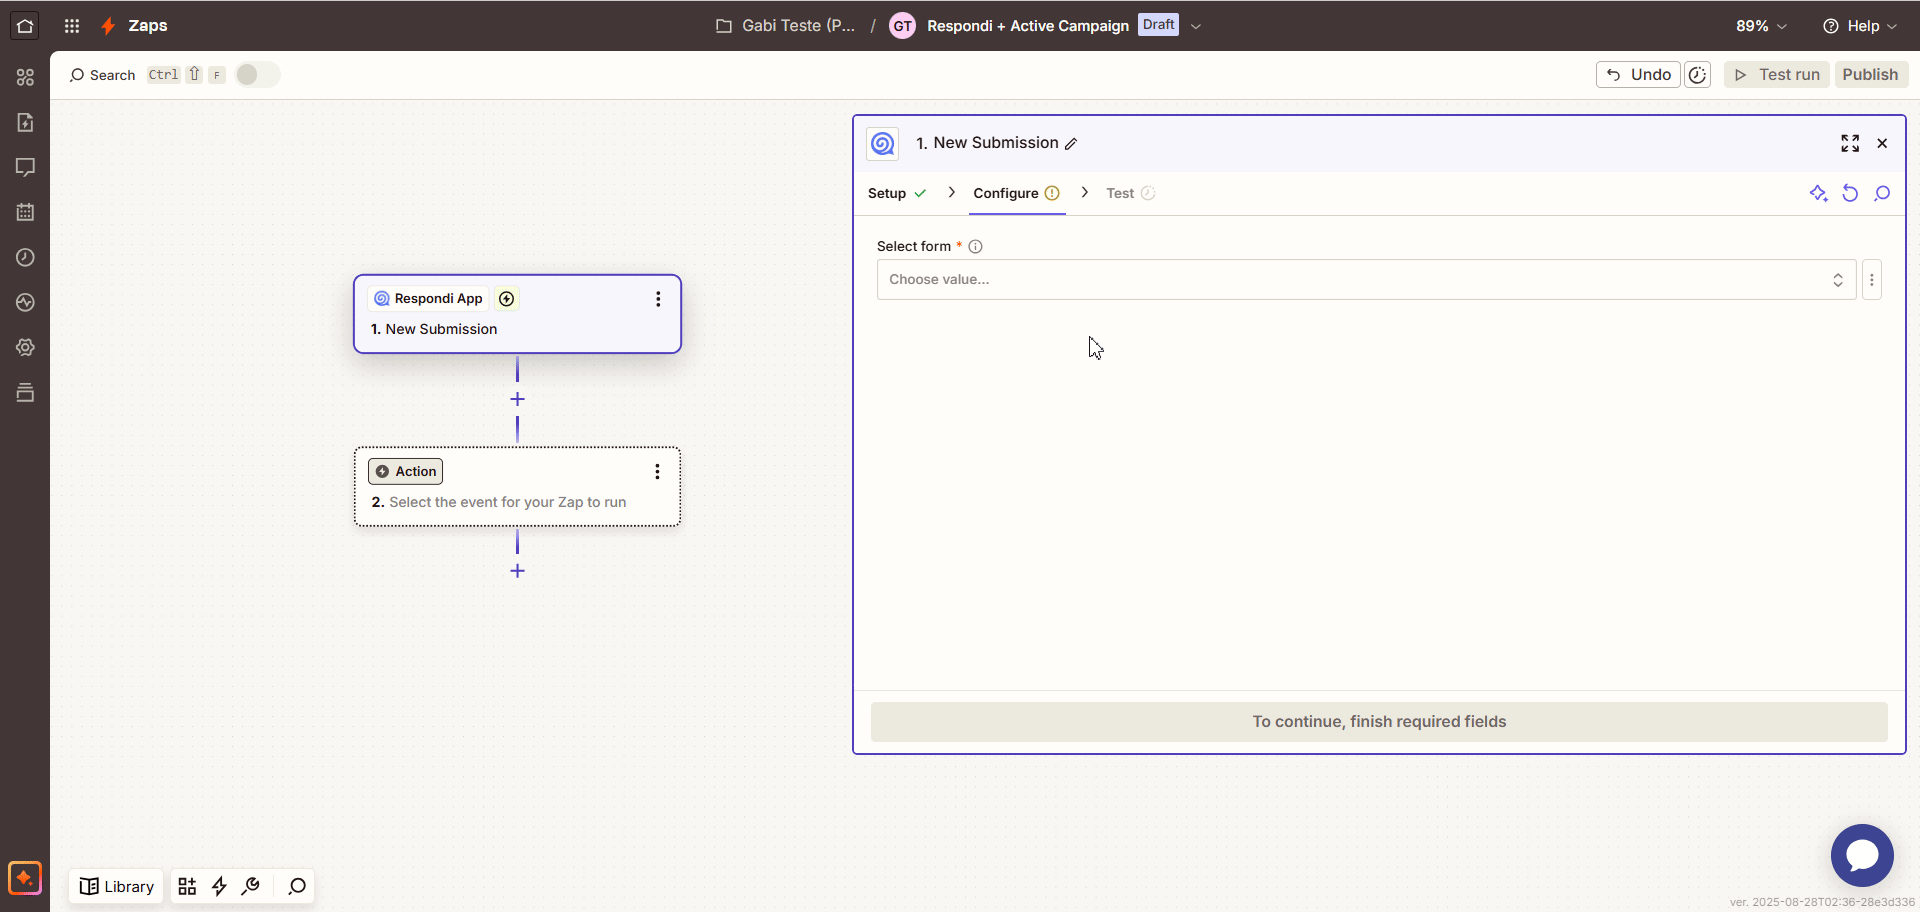Screen dimensions: 1920x912
Task: Click the info icon beside Select form
Action: [x=975, y=246]
